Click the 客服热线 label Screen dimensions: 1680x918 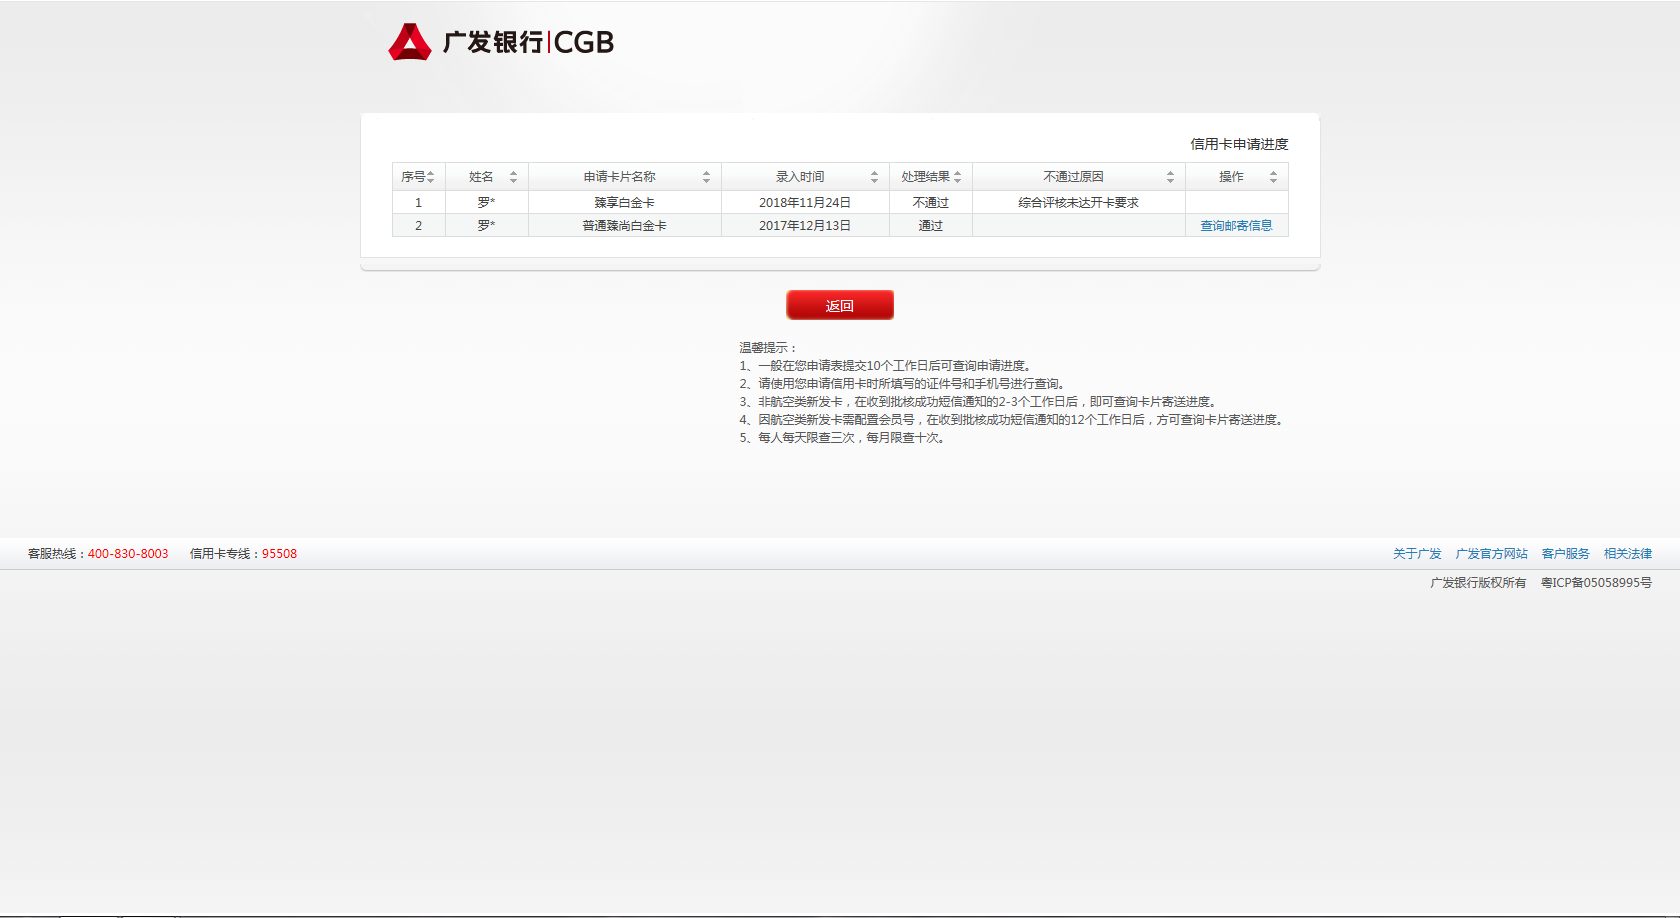57,554
